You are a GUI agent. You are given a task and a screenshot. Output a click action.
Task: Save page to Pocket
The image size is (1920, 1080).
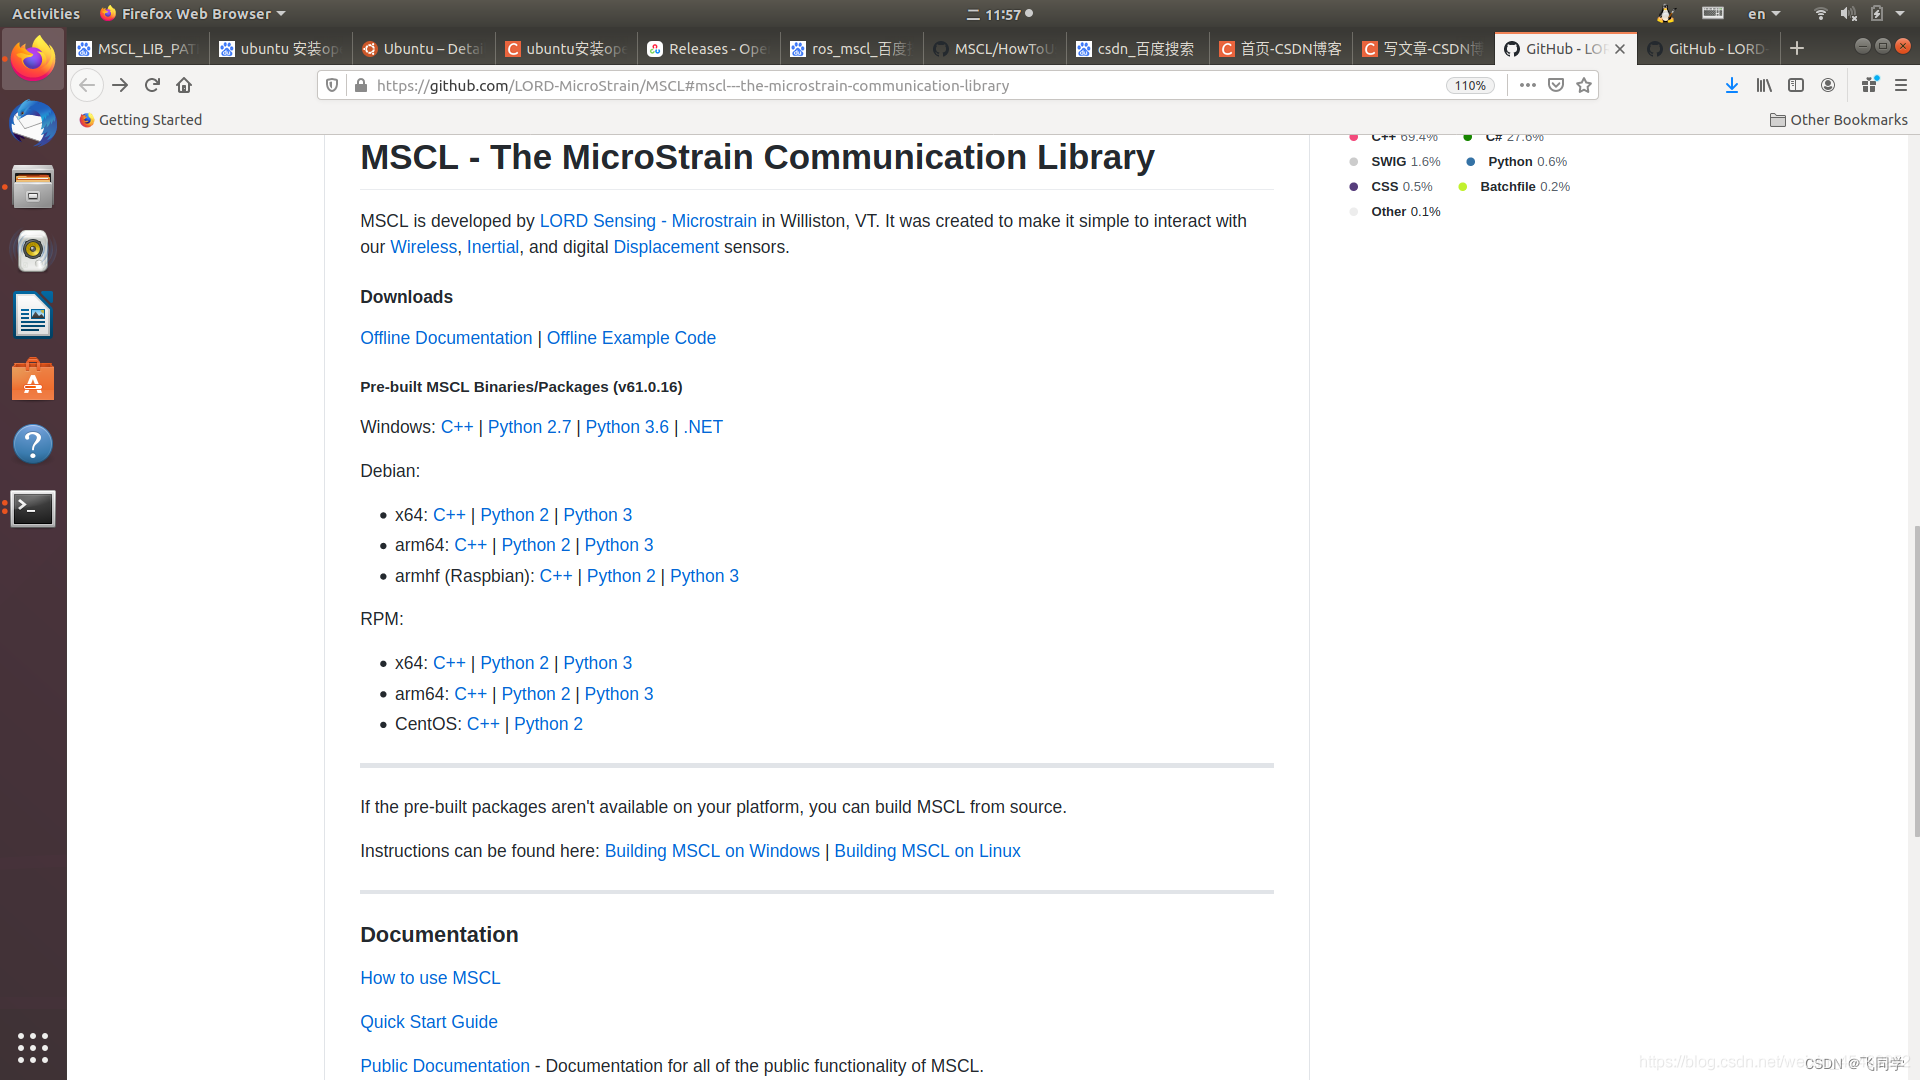(1556, 85)
